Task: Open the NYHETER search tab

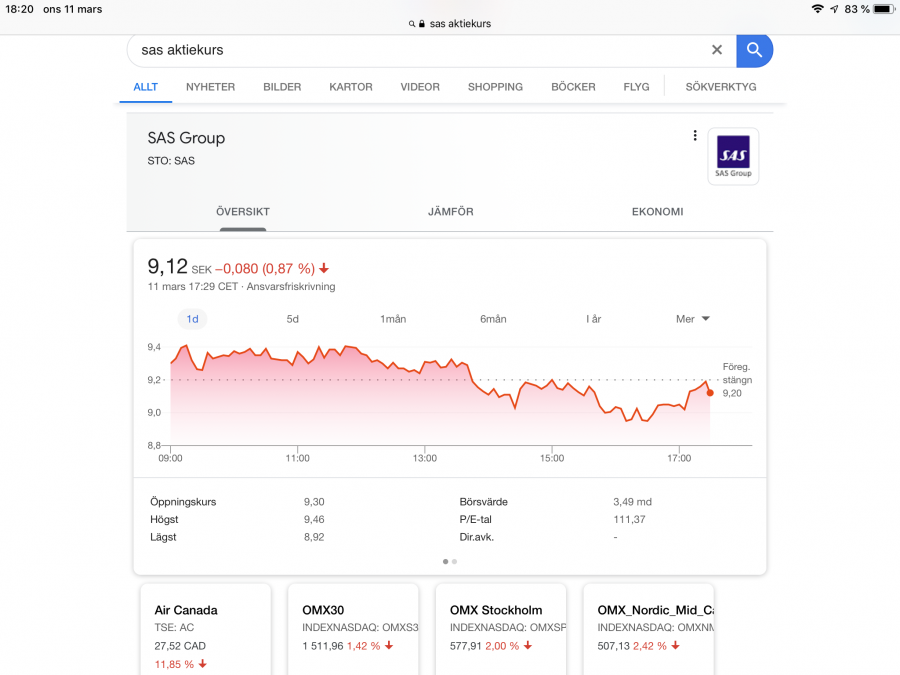Action: [x=210, y=87]
